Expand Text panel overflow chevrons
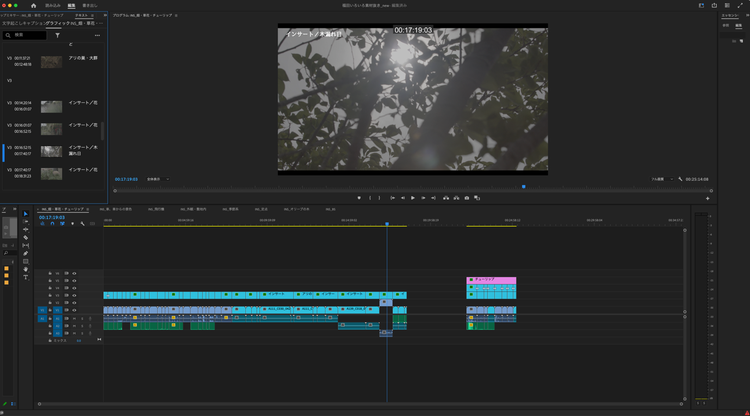 [x=105, y=15]
